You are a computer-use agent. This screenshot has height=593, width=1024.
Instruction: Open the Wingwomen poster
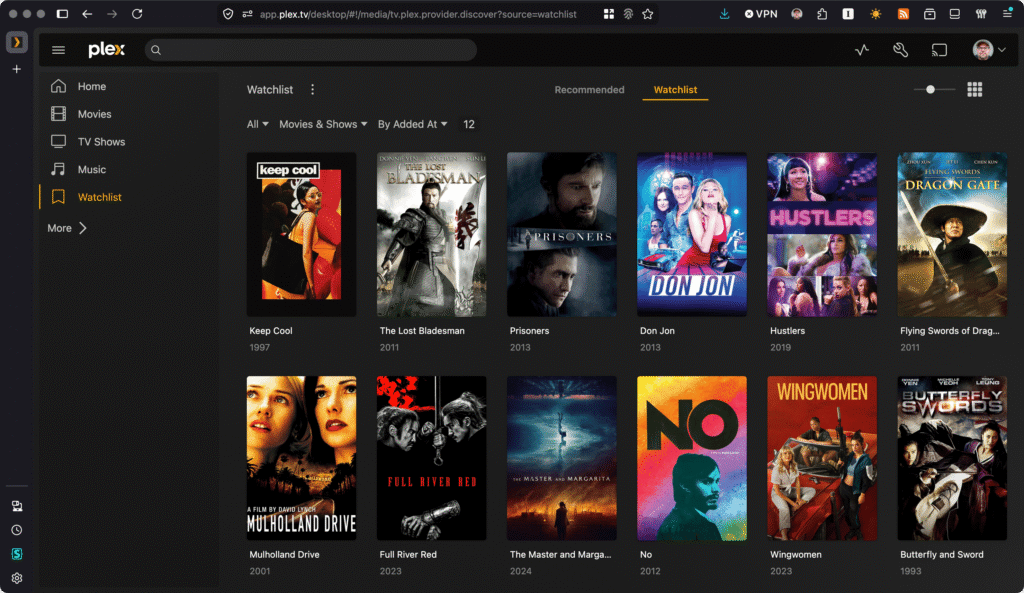pyautogui.click(x=822, y=458)
